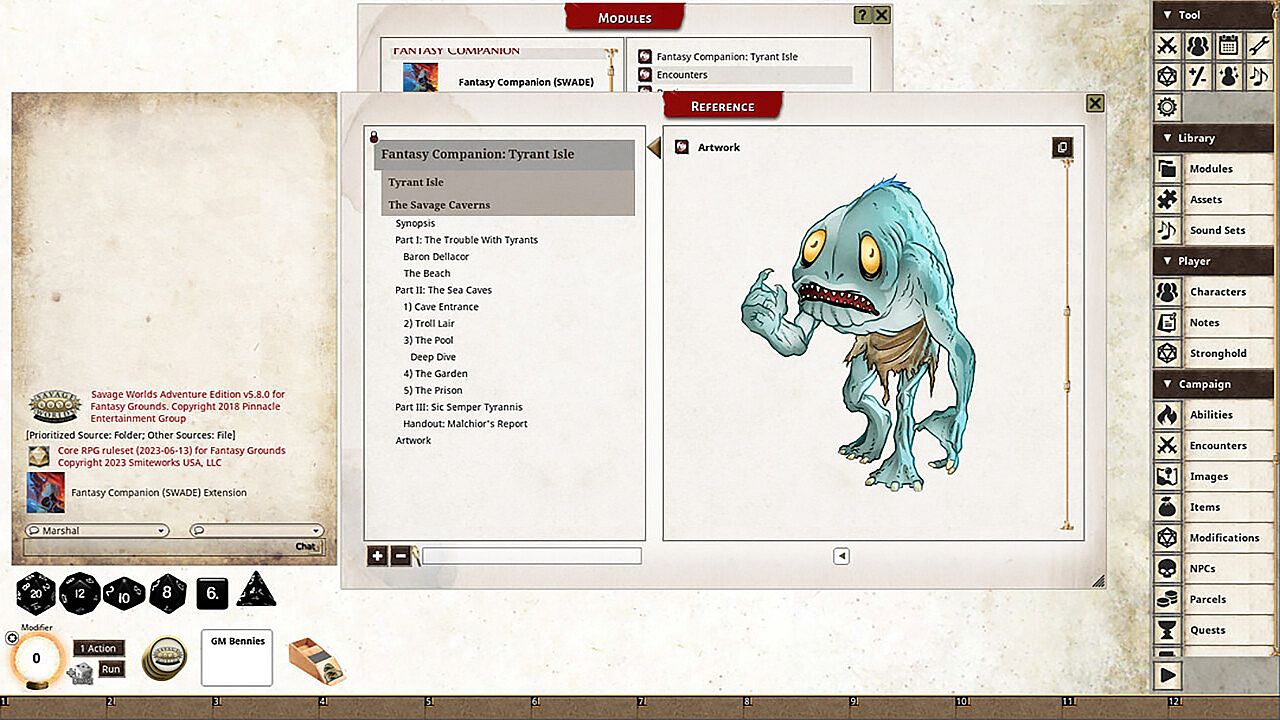The image size is (1280, 720).
Task: Click the Items pouch icon
Action: (x=1167, y=507)
